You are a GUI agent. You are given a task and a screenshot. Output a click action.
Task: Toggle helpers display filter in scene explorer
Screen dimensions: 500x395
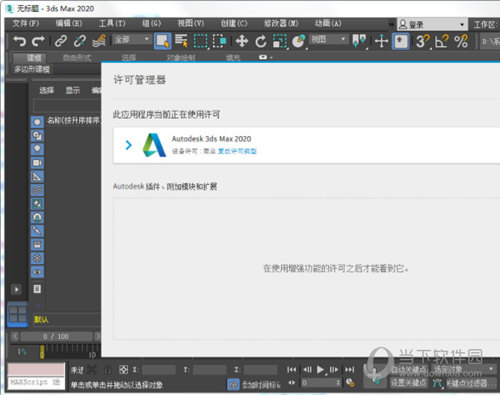pos(37,176)
